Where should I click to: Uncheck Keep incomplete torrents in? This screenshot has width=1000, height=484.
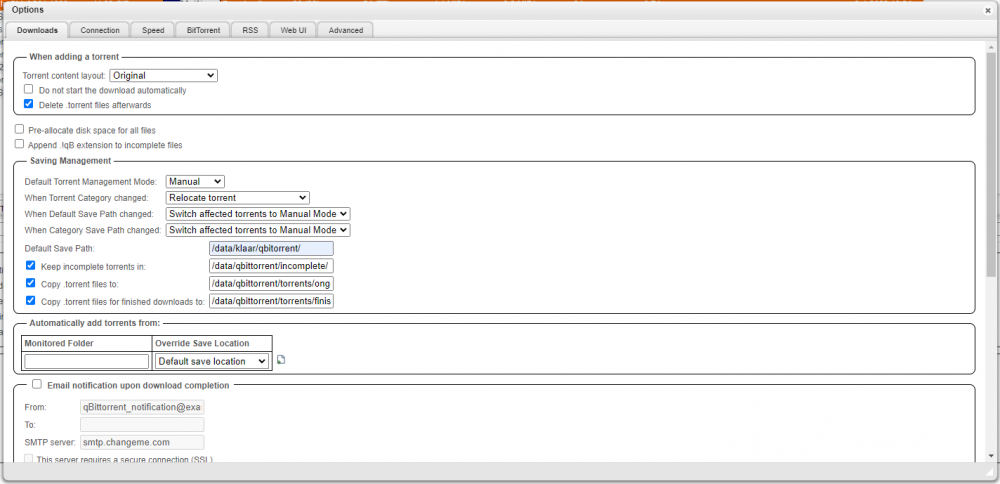click(x=30, y=265)
